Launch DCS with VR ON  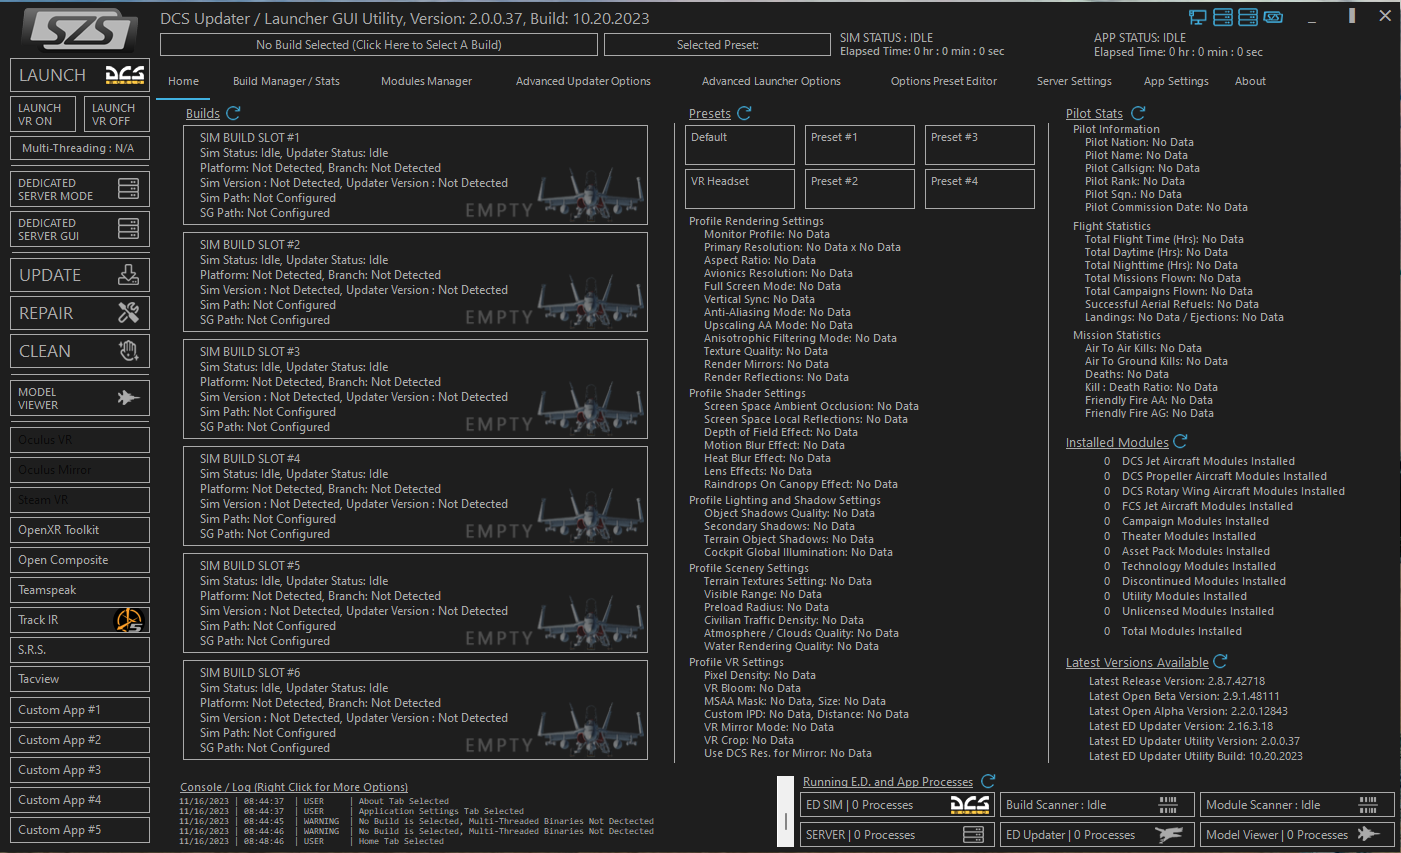point(43,114)
